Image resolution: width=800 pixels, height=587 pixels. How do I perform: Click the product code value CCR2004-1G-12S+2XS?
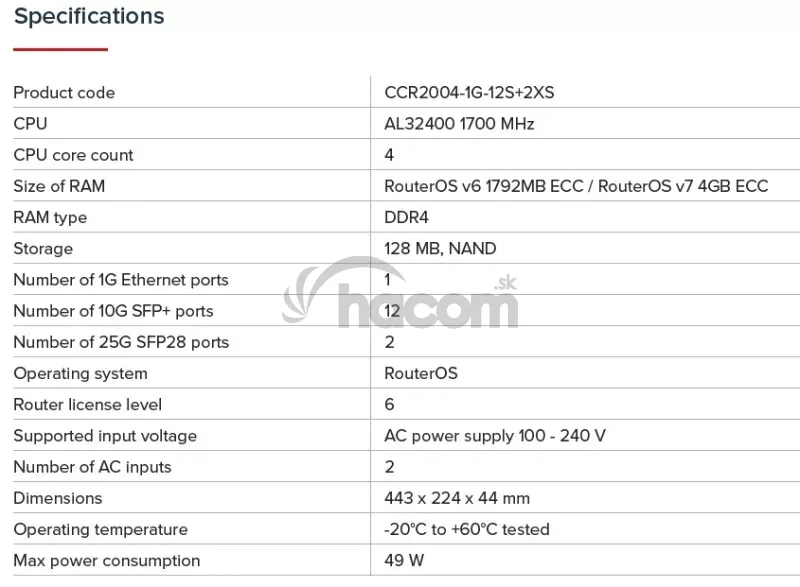(x=469, y=93)
